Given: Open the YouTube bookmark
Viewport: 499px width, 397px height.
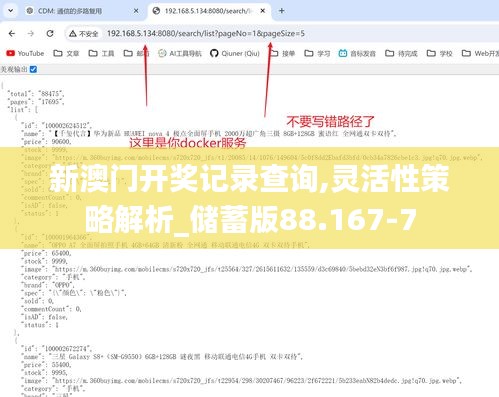Looking at the screenshot, I should tap(25, 53).
